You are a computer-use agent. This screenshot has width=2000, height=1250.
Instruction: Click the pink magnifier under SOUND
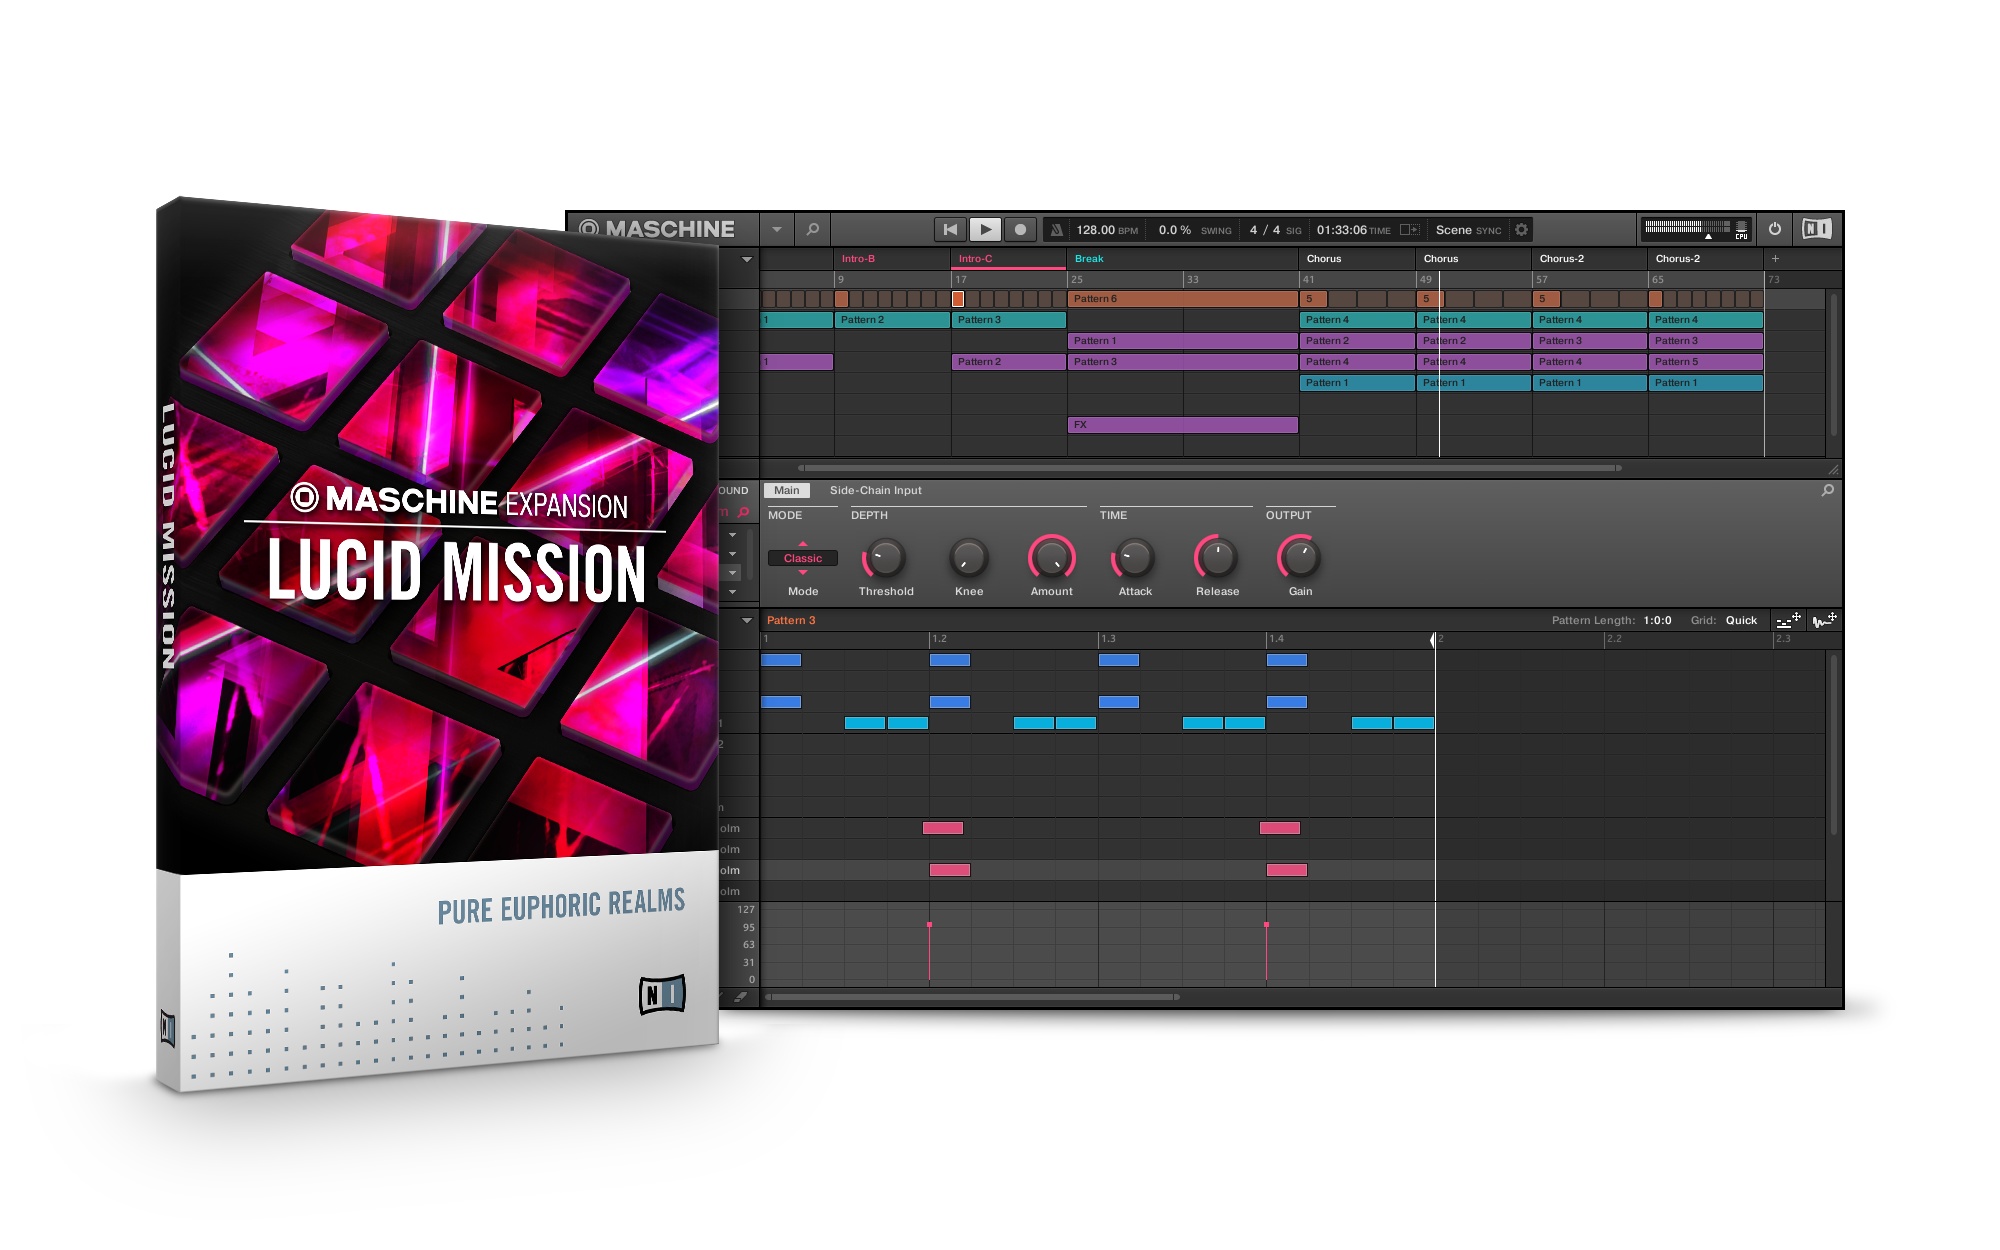point(743,512)
